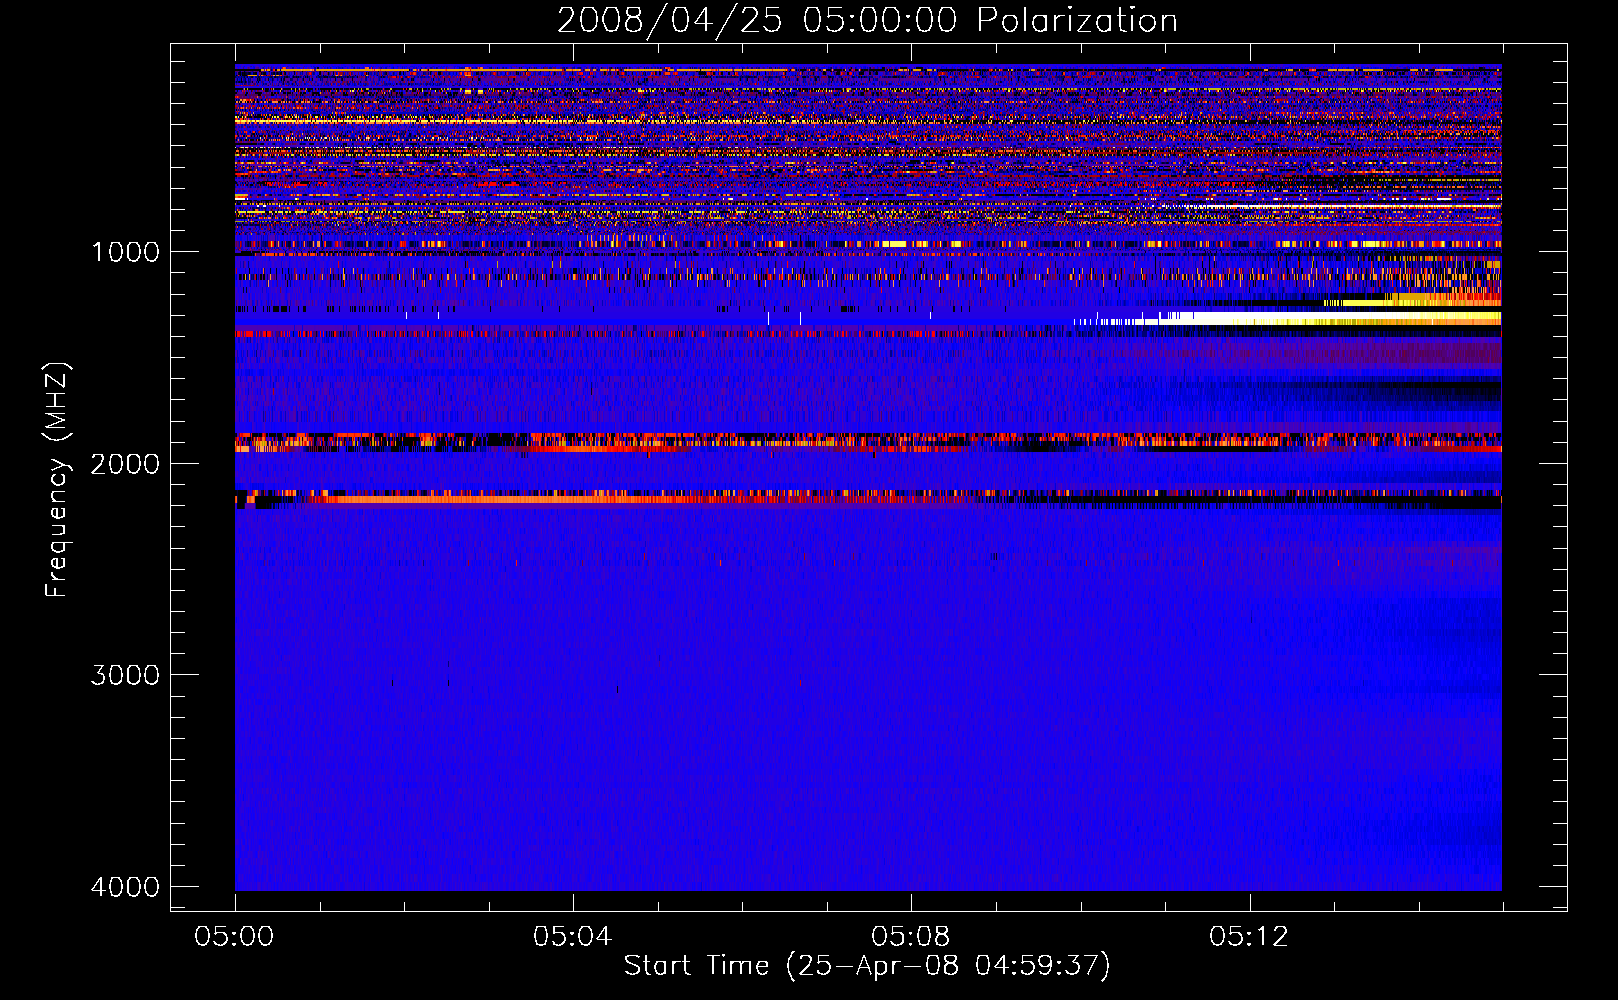Click the 05:08 time tick label
Screen dimensions: 1618x1000
[x=910, y=937]
